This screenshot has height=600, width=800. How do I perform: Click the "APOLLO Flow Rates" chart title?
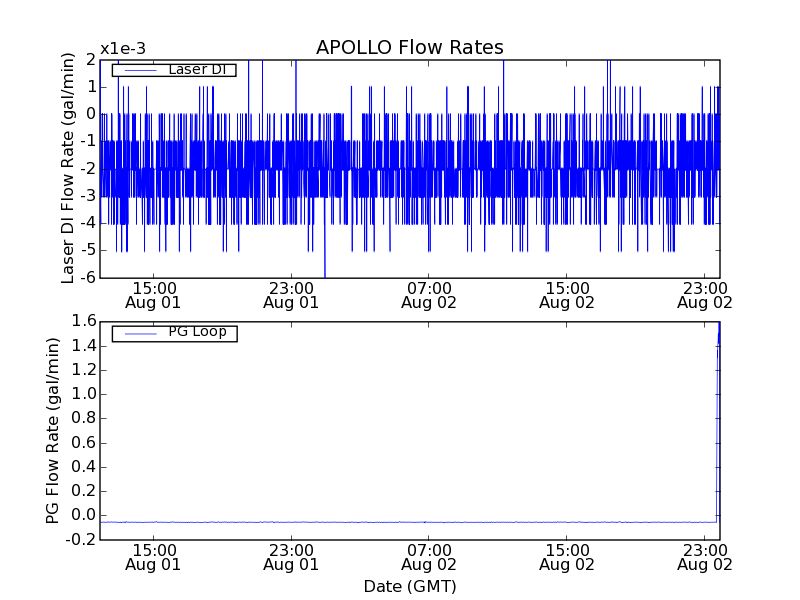click(x=410, y=48)
